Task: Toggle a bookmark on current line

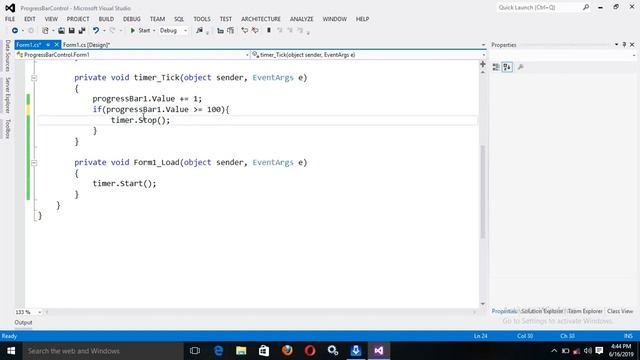Action: 269,31
